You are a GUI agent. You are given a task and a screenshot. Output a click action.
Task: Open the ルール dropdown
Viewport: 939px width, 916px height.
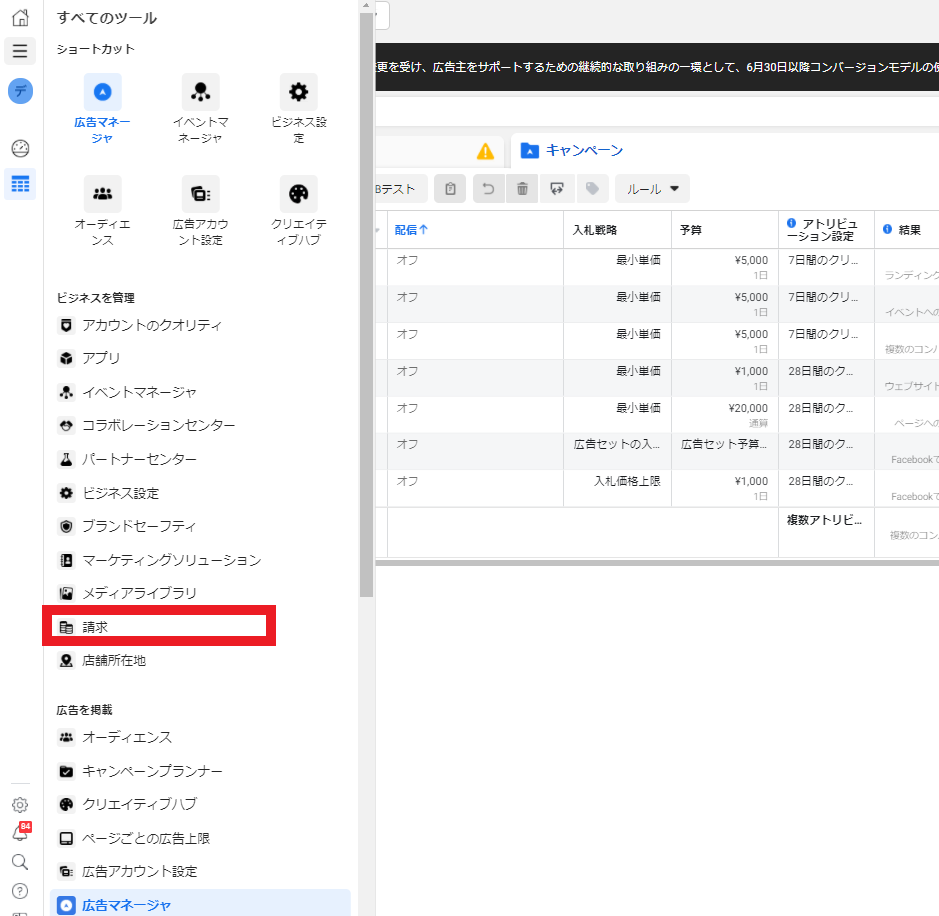pos(652,189)
